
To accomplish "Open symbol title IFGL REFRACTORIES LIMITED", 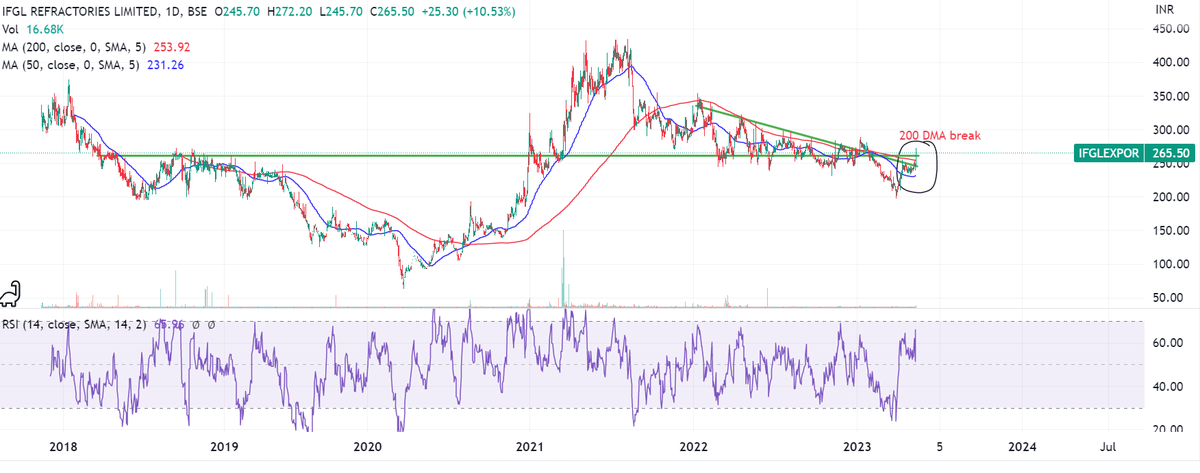I will [x=78, y=12].
